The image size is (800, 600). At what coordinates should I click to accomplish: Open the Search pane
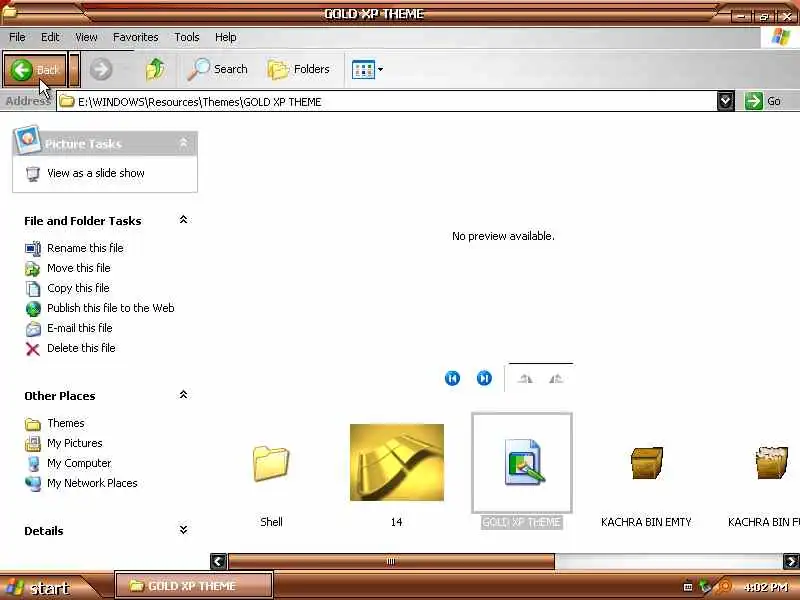[x=217, y=69]
